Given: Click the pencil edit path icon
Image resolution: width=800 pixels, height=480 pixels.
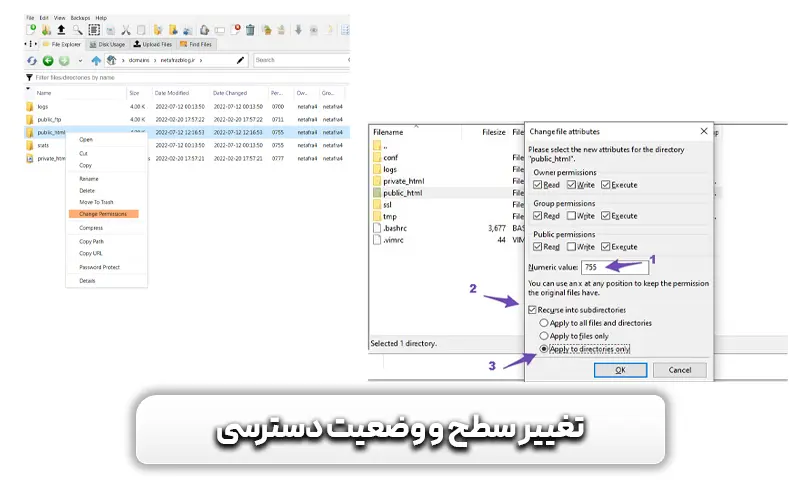Looking at the screenshot, I should coord(240,61).
